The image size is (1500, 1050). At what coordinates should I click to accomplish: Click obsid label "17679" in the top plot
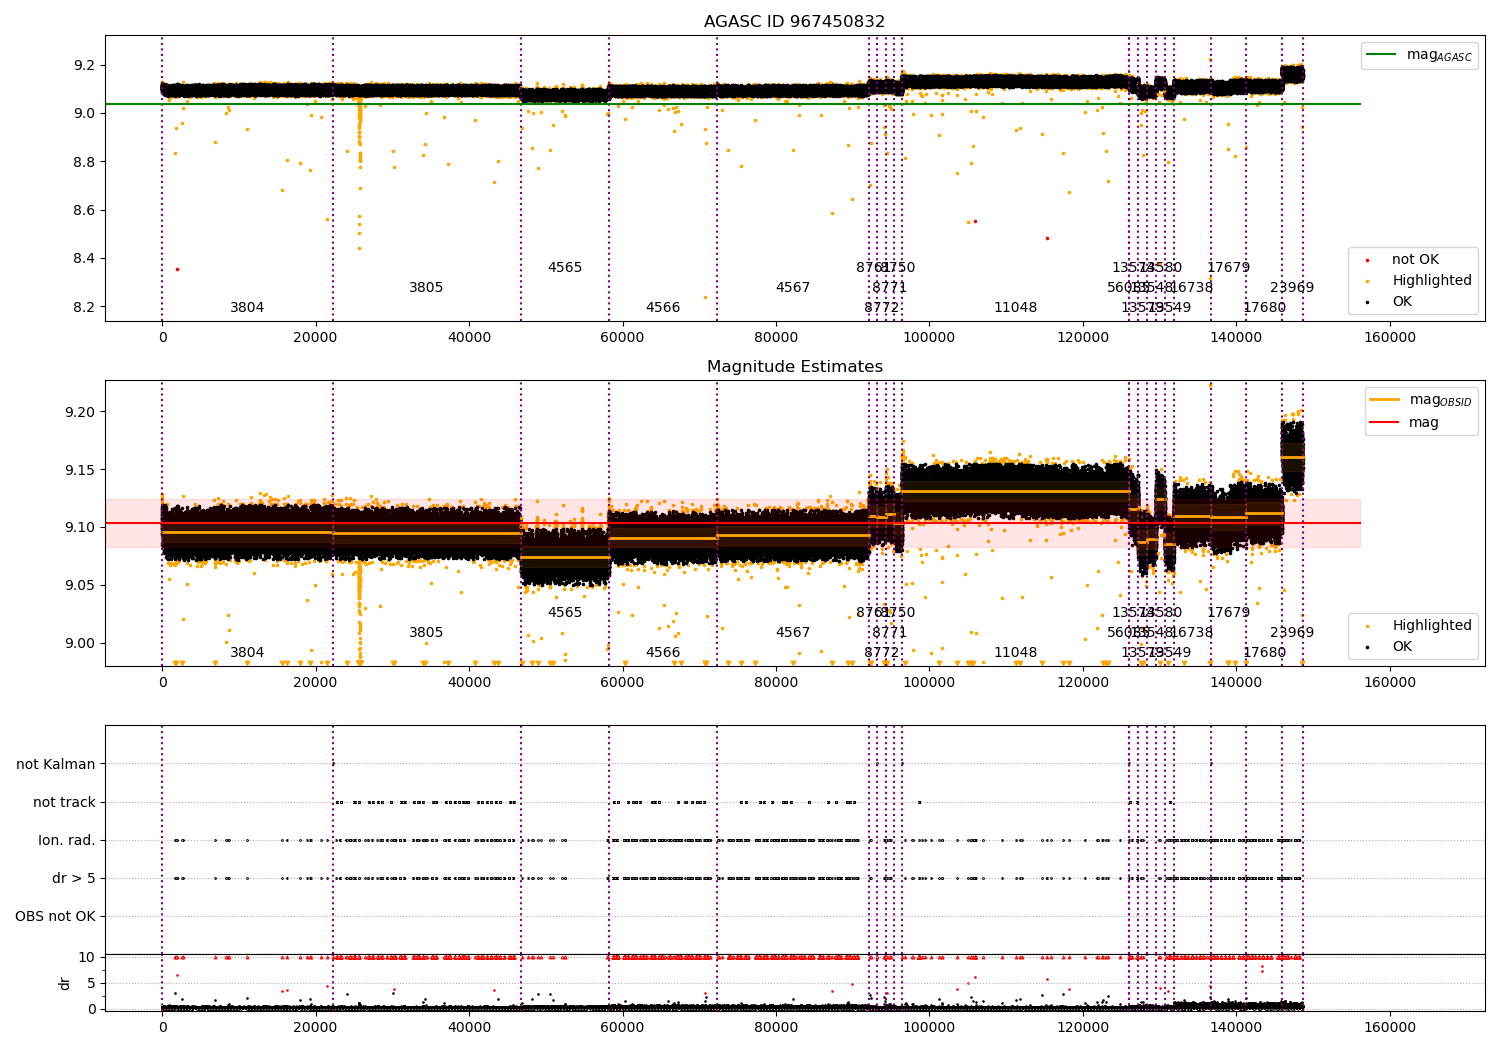point(1229,268)
